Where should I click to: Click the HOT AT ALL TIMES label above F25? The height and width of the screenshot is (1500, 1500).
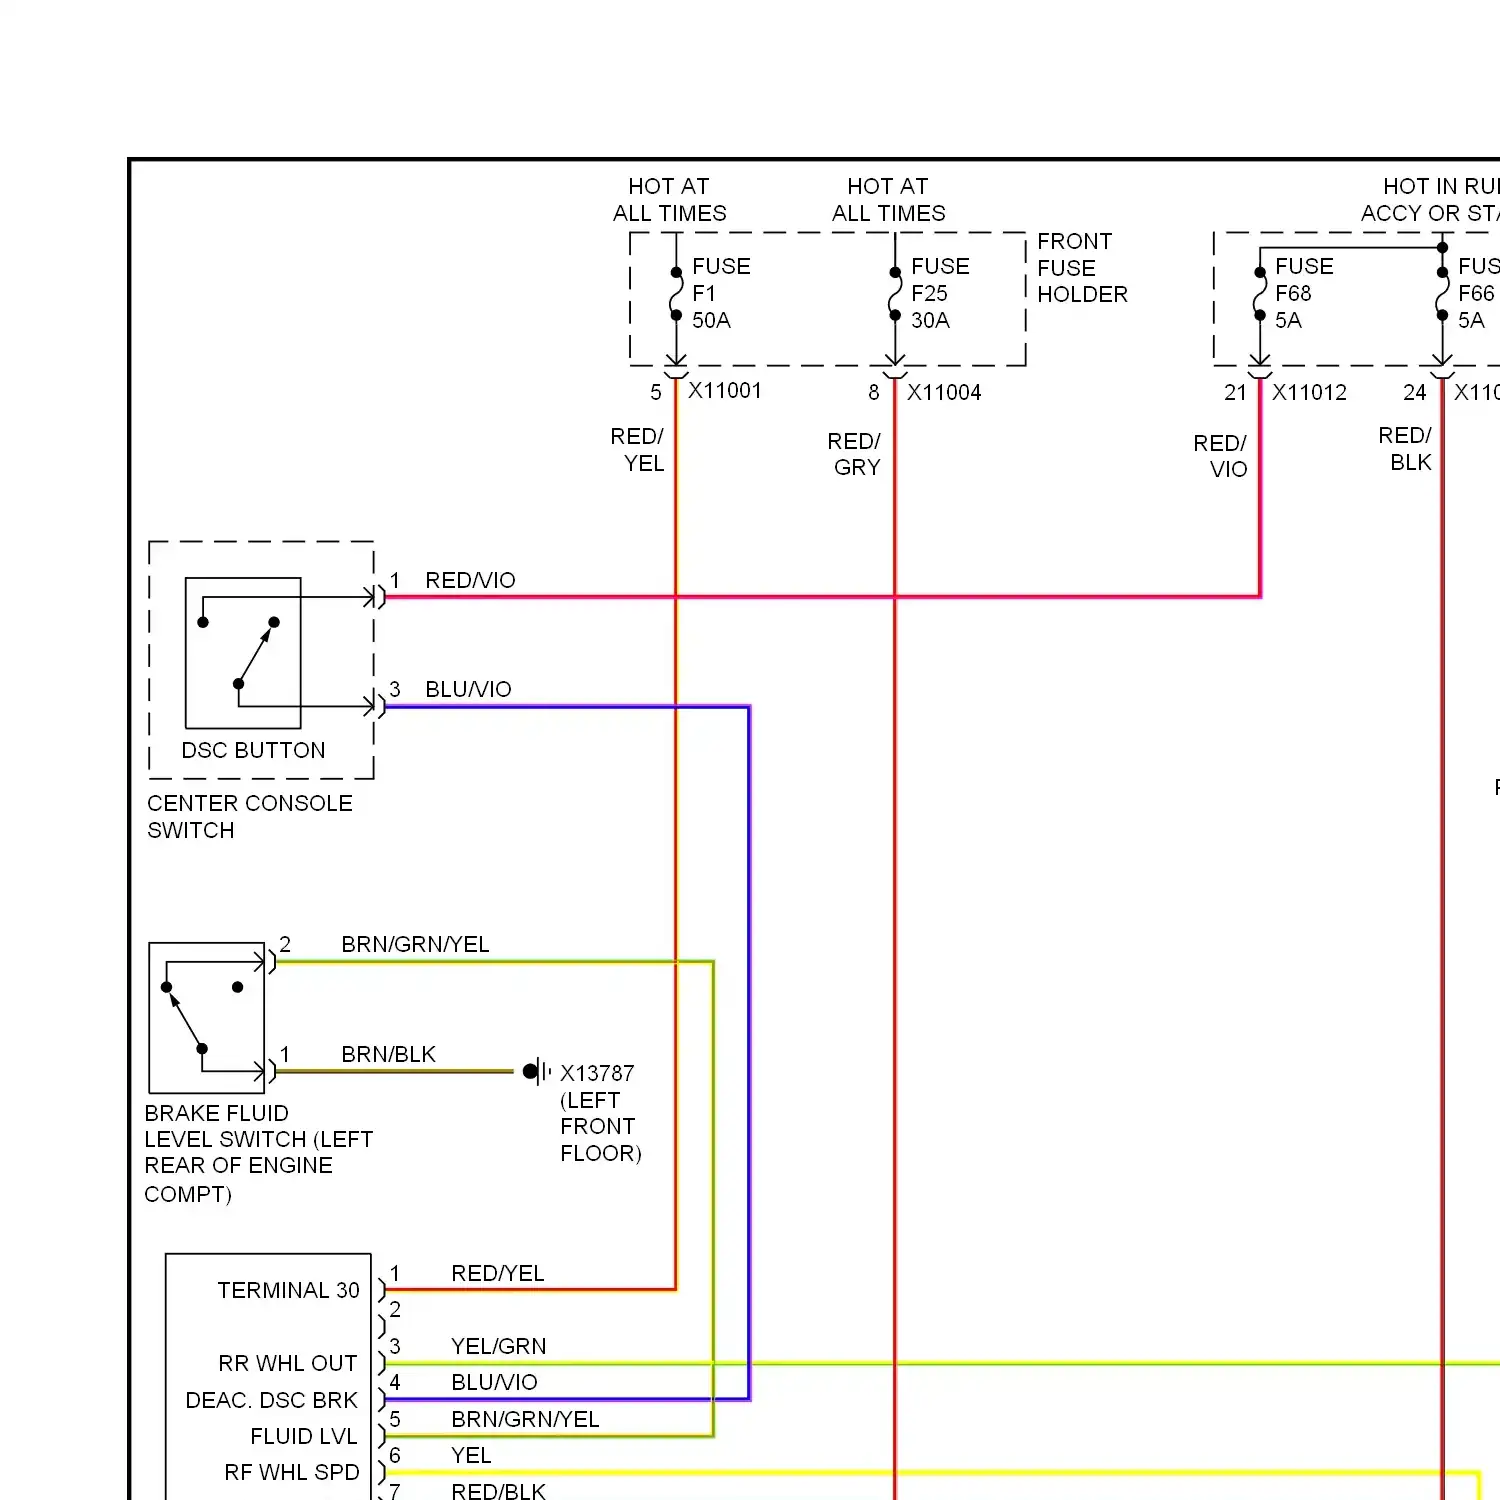click(888, 200)
